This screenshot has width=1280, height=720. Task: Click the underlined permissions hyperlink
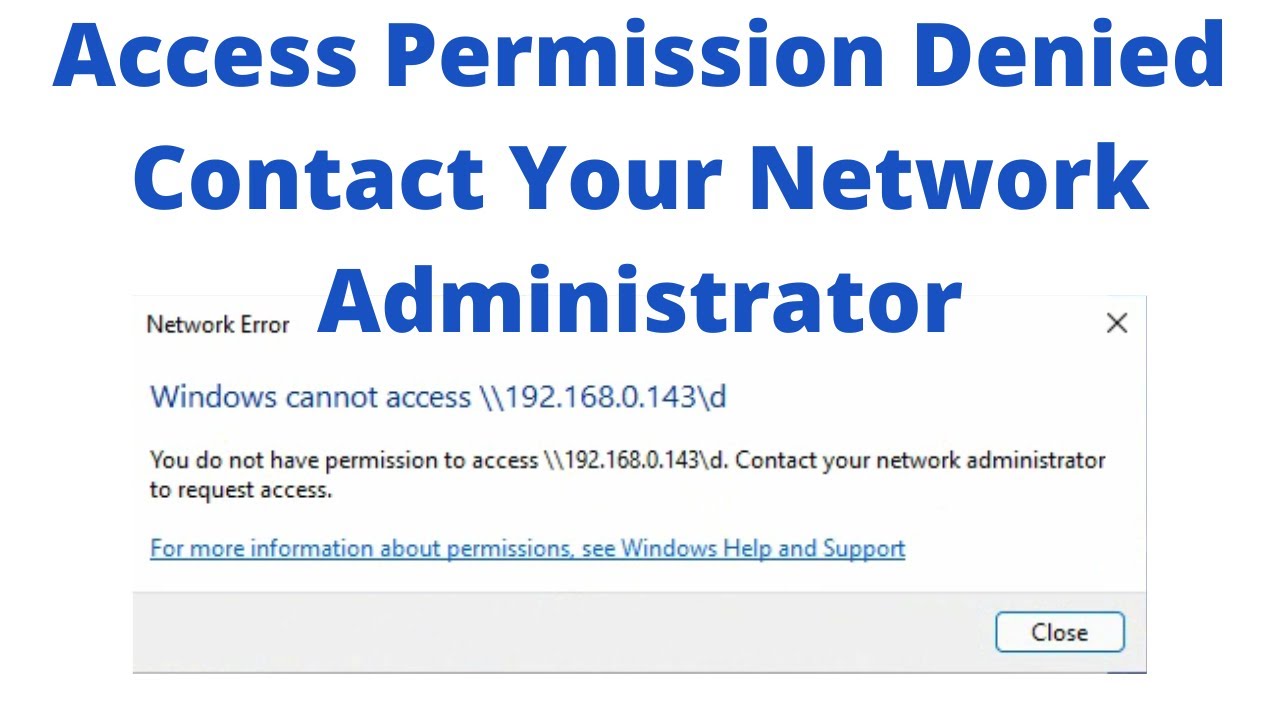coord(527,548)
